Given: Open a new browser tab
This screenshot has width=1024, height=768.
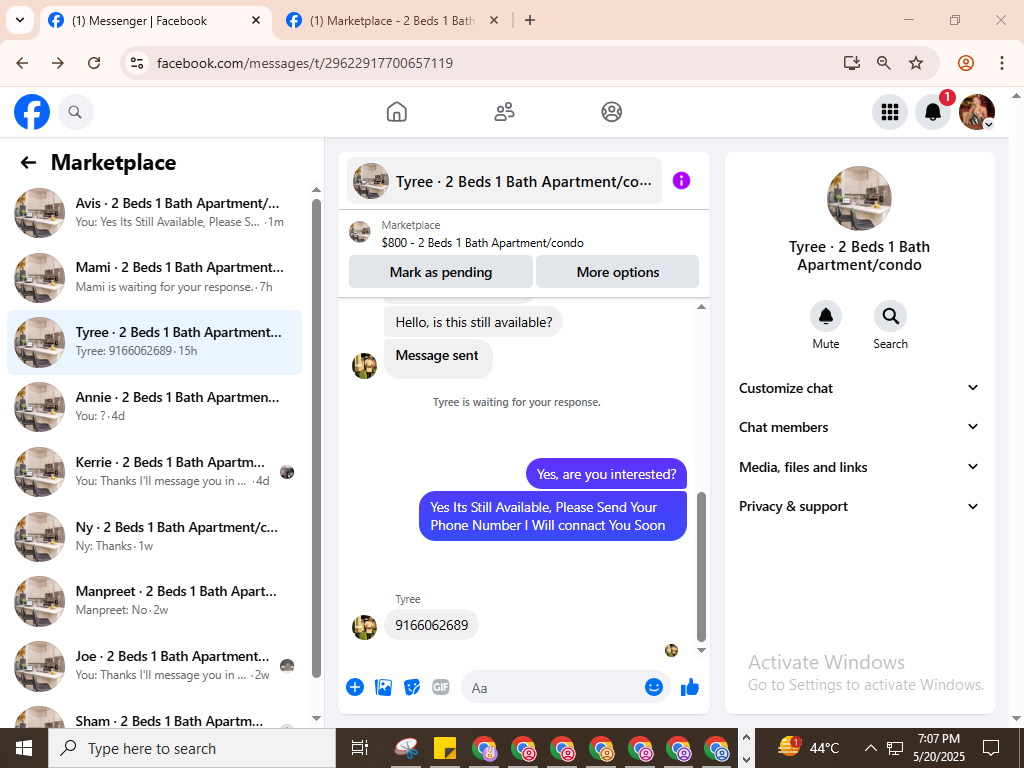Looking at the screenshot, I should pyautogui.click(x=530, y=21).
